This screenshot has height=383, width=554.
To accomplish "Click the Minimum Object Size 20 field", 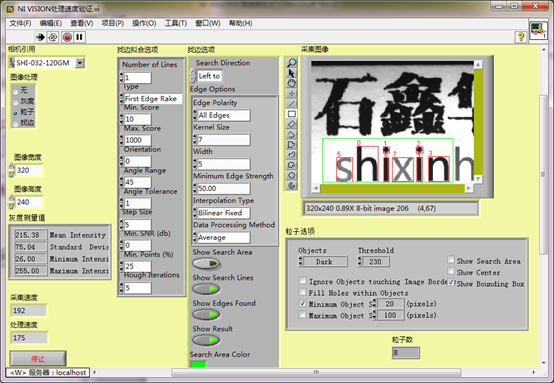I will click(x=390, y=304).
